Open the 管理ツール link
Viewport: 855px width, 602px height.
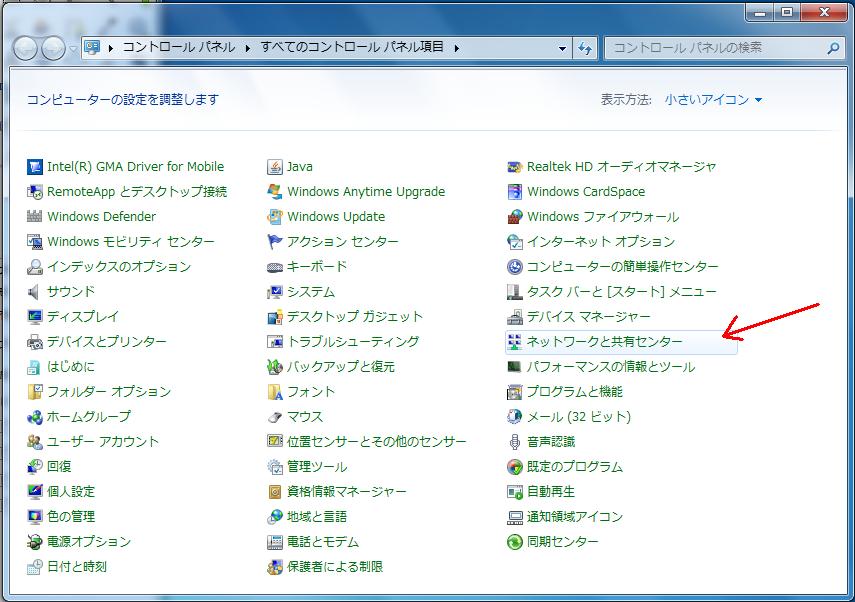317,467
